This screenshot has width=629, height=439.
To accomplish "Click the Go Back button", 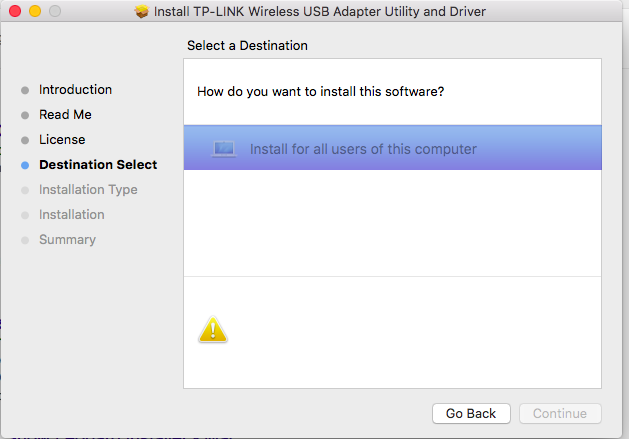I will [471, 413].
